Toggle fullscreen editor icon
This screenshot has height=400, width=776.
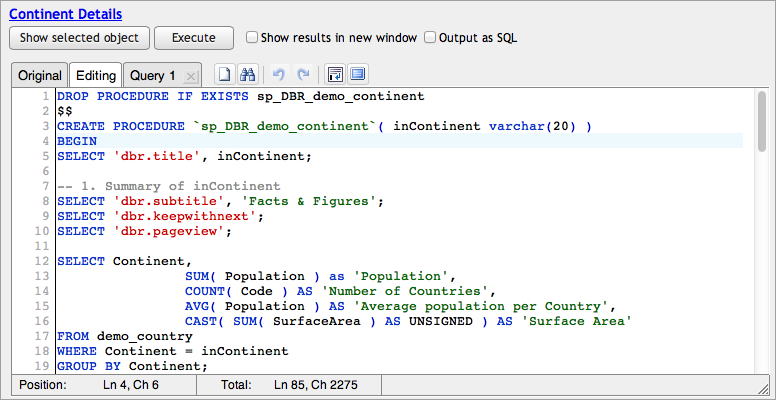[x=357, y=75]
